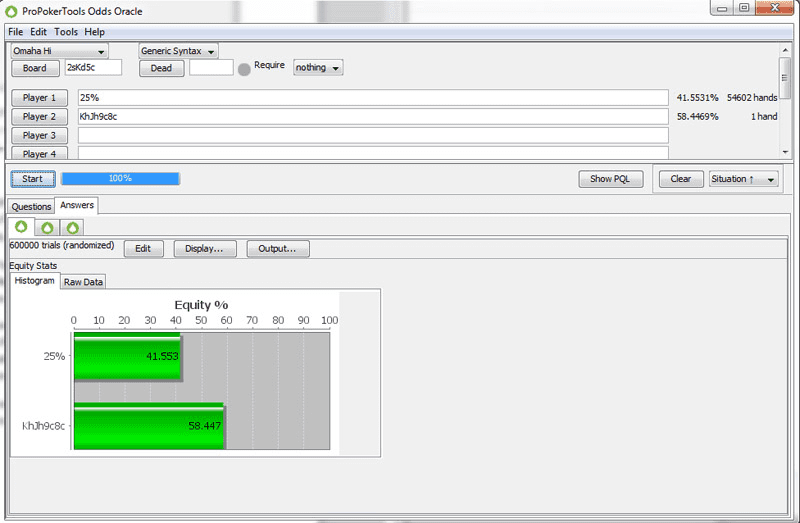
Task: Click the player list scroll-down arrow
Action: coord(785,151)
